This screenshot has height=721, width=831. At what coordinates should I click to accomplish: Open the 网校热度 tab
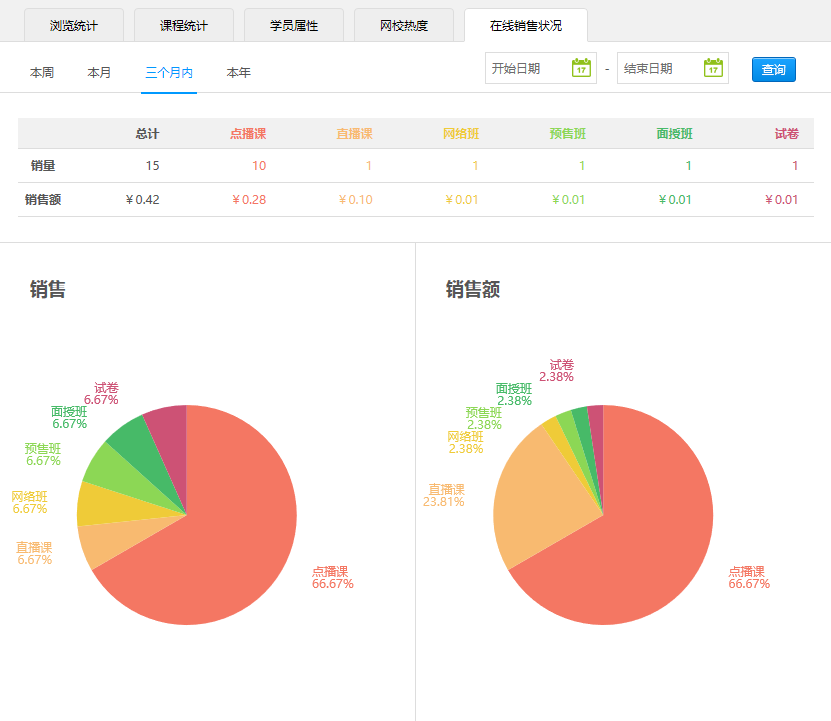[404, 25]
